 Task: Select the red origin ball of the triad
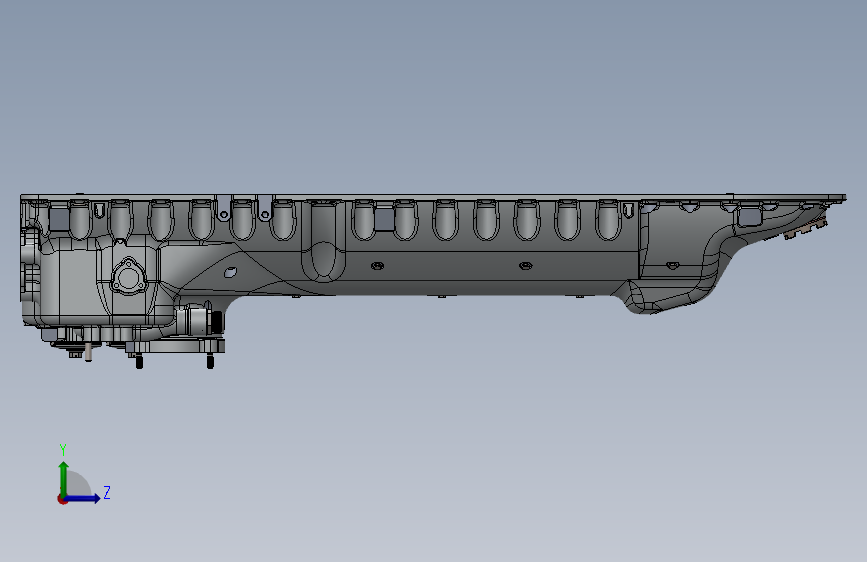(x=62, y=499)
